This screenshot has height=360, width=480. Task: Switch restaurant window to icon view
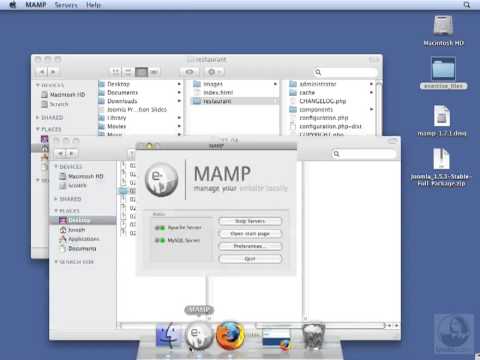116,72
